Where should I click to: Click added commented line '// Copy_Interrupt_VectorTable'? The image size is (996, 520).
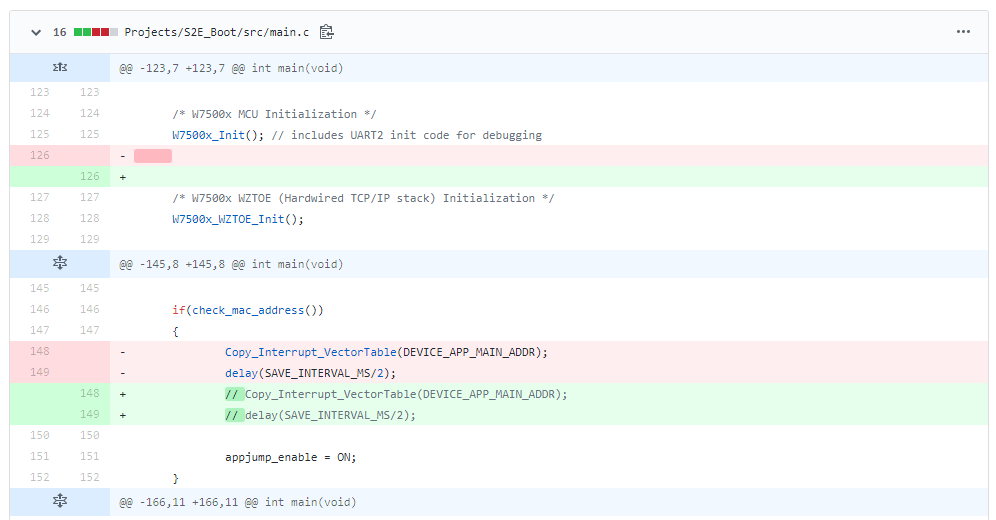point(396,394)
